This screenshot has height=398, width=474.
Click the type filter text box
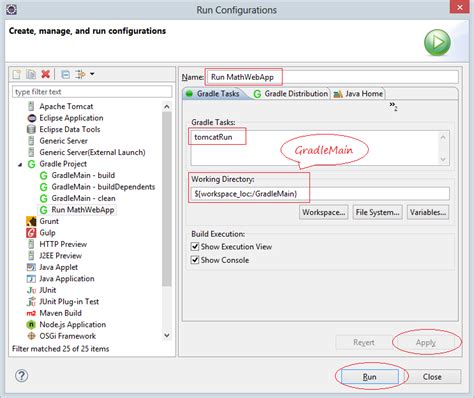click(92, 92)
